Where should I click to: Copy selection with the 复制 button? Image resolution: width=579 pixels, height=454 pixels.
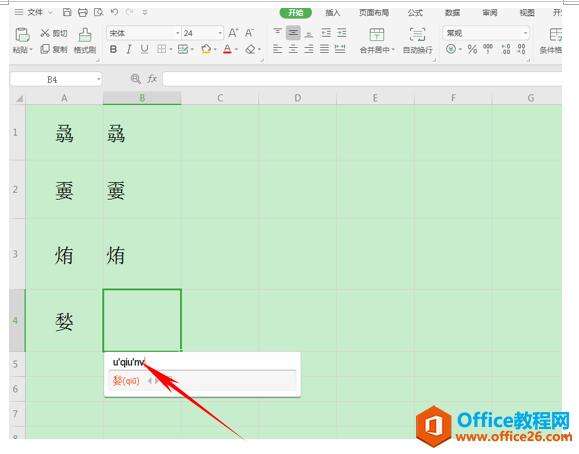54,49
